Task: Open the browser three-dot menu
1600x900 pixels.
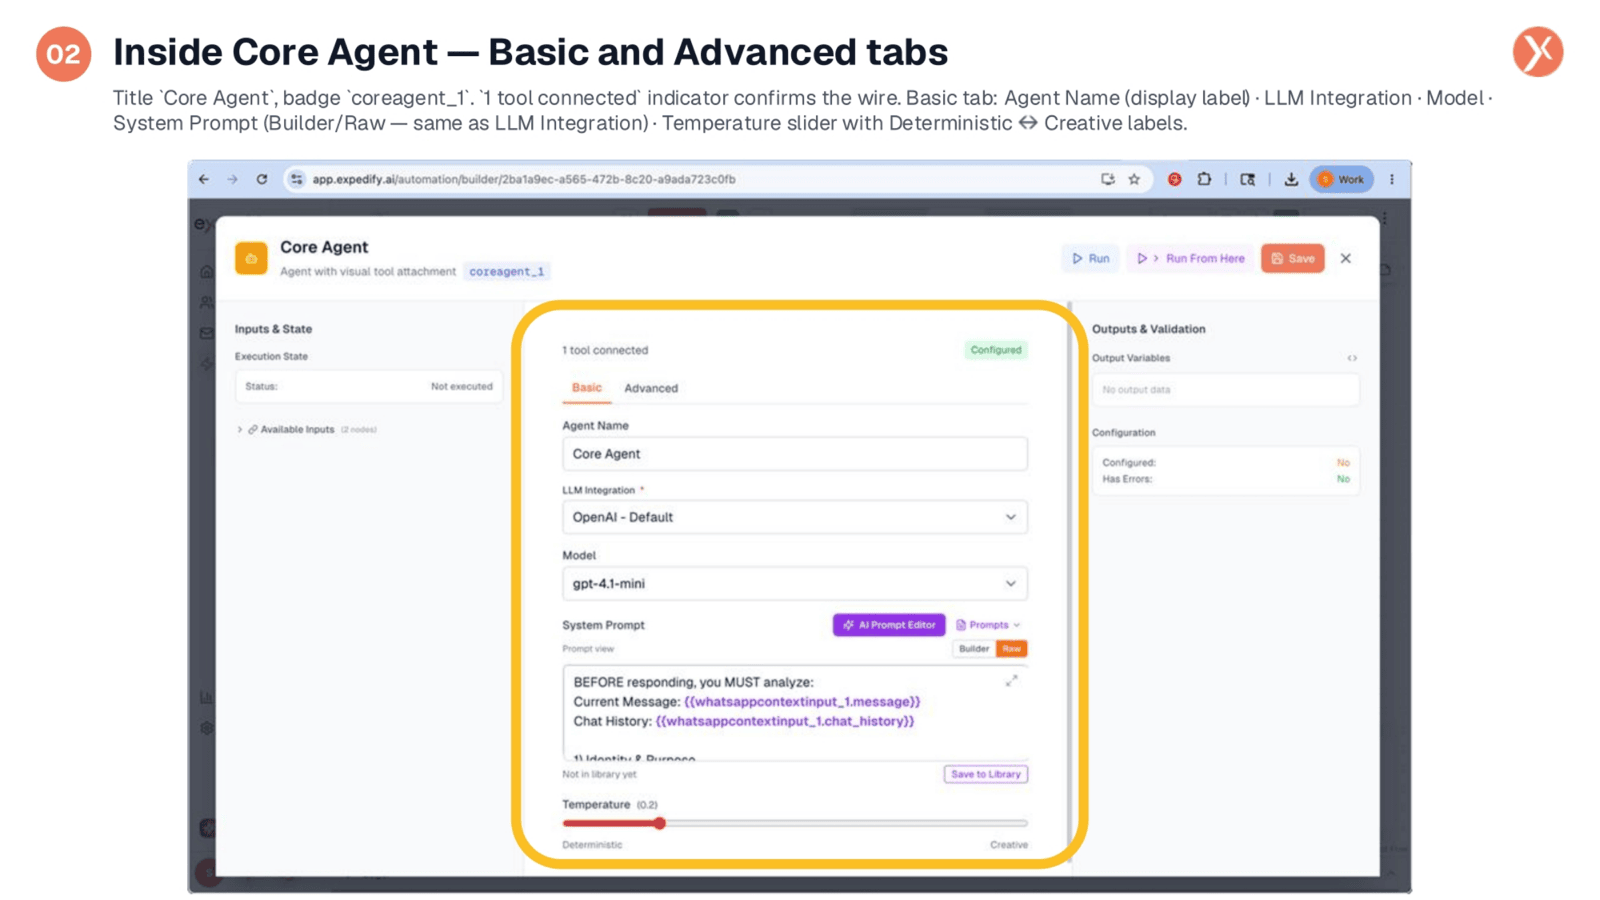Action: click(1391, 179)
